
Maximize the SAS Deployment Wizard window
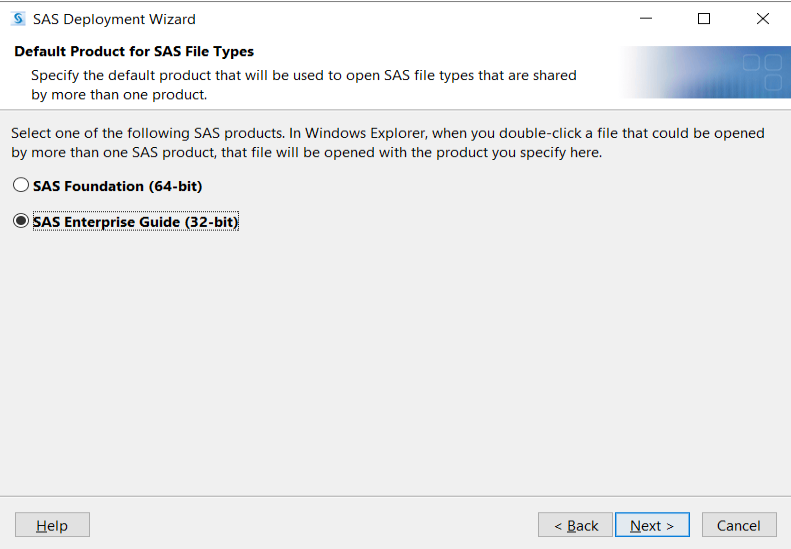[x=704, y=19]
